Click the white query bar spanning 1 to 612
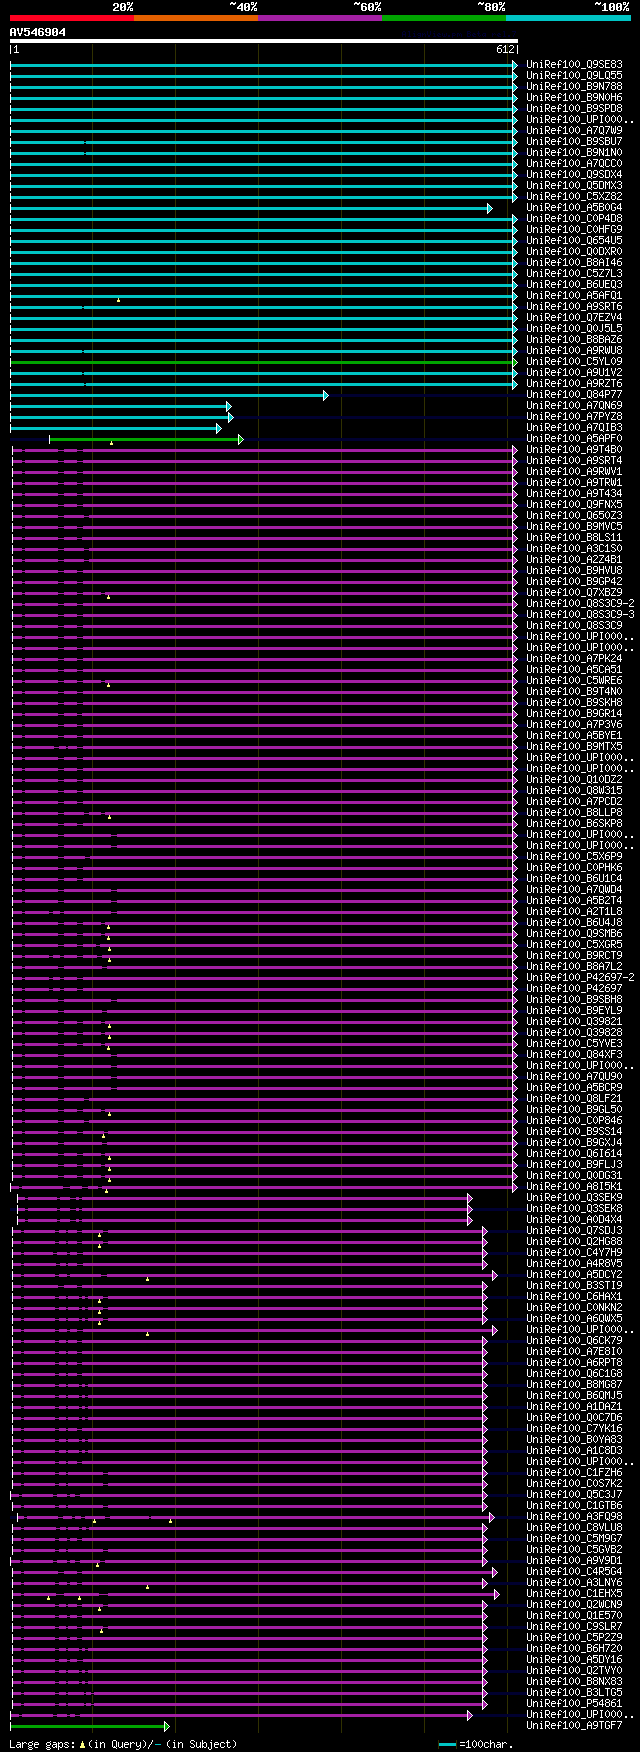Viewport: 640px width, 1752px height. tap(264, 42)
